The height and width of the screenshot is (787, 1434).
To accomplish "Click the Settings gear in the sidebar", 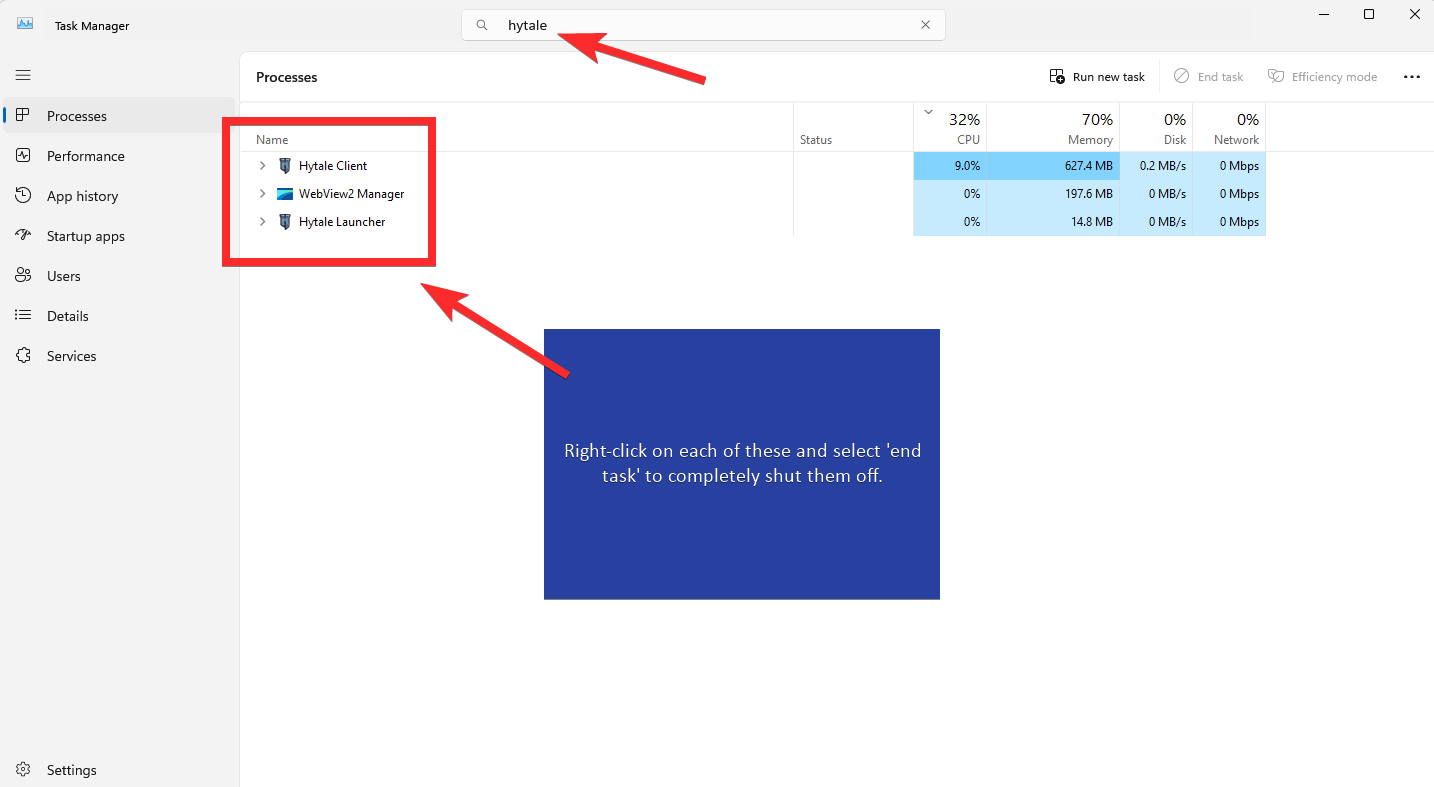I will point(24,770).
